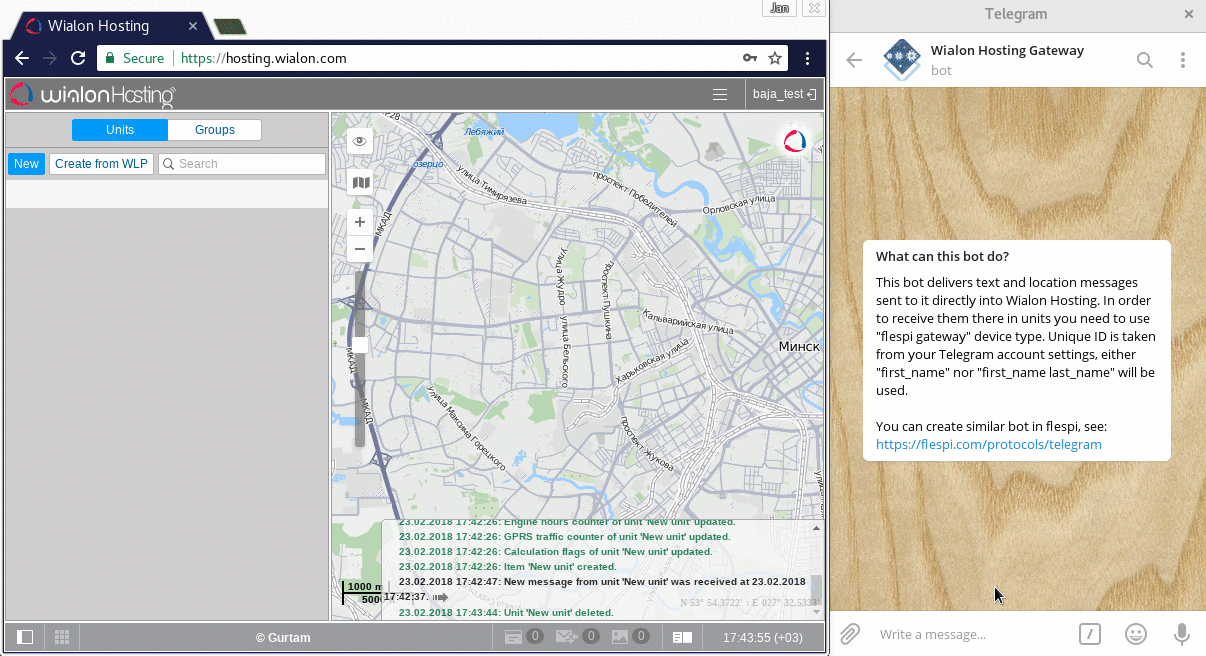
Task: Focus the Telegram "Write a message" field
Action: (x=968, y=634)
